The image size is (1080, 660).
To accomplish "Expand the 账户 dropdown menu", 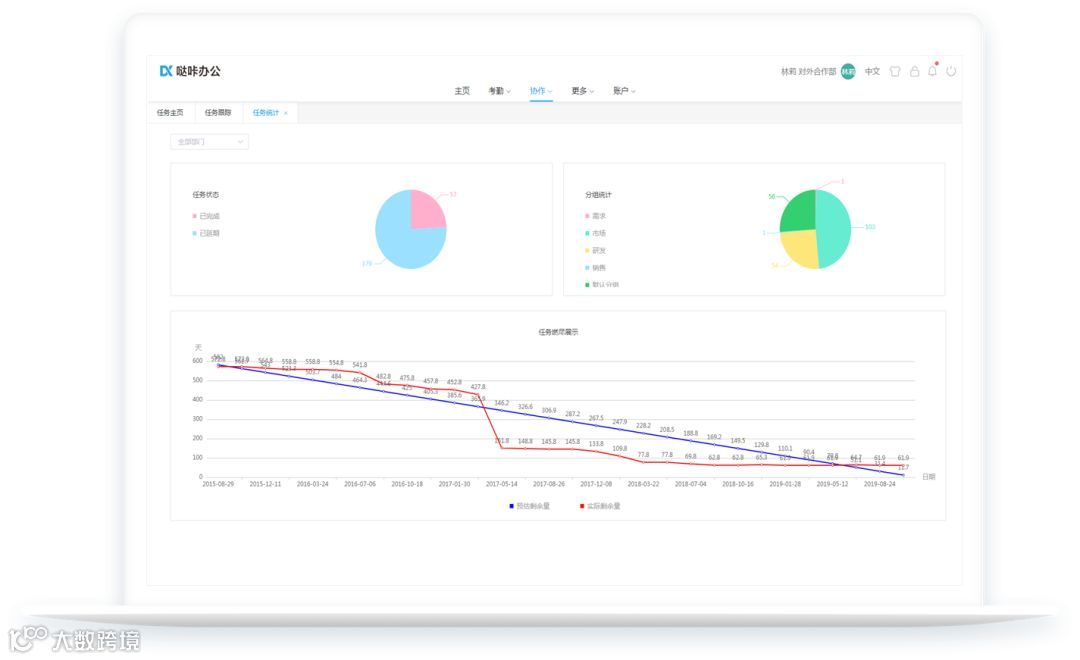I will point(624,91).
